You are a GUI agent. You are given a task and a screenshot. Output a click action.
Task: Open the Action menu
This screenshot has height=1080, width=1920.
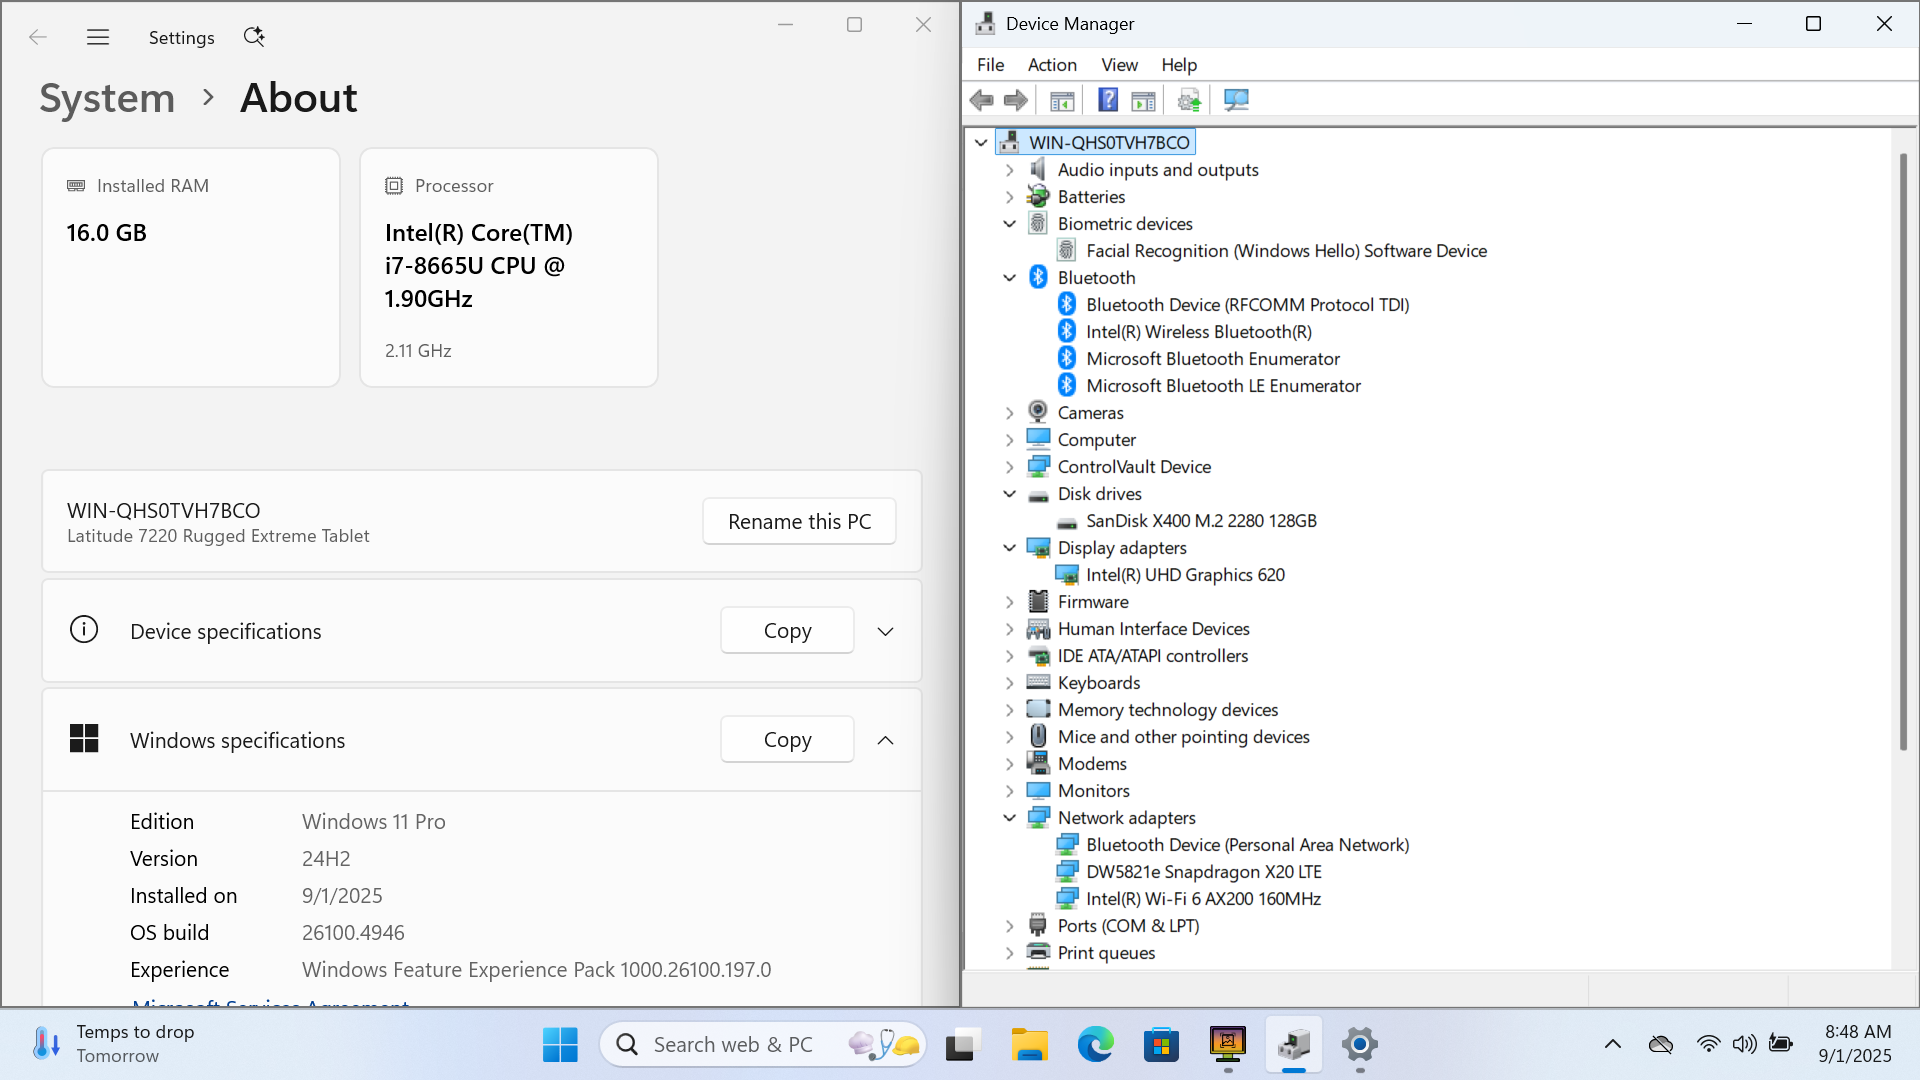coord(1052,65)
